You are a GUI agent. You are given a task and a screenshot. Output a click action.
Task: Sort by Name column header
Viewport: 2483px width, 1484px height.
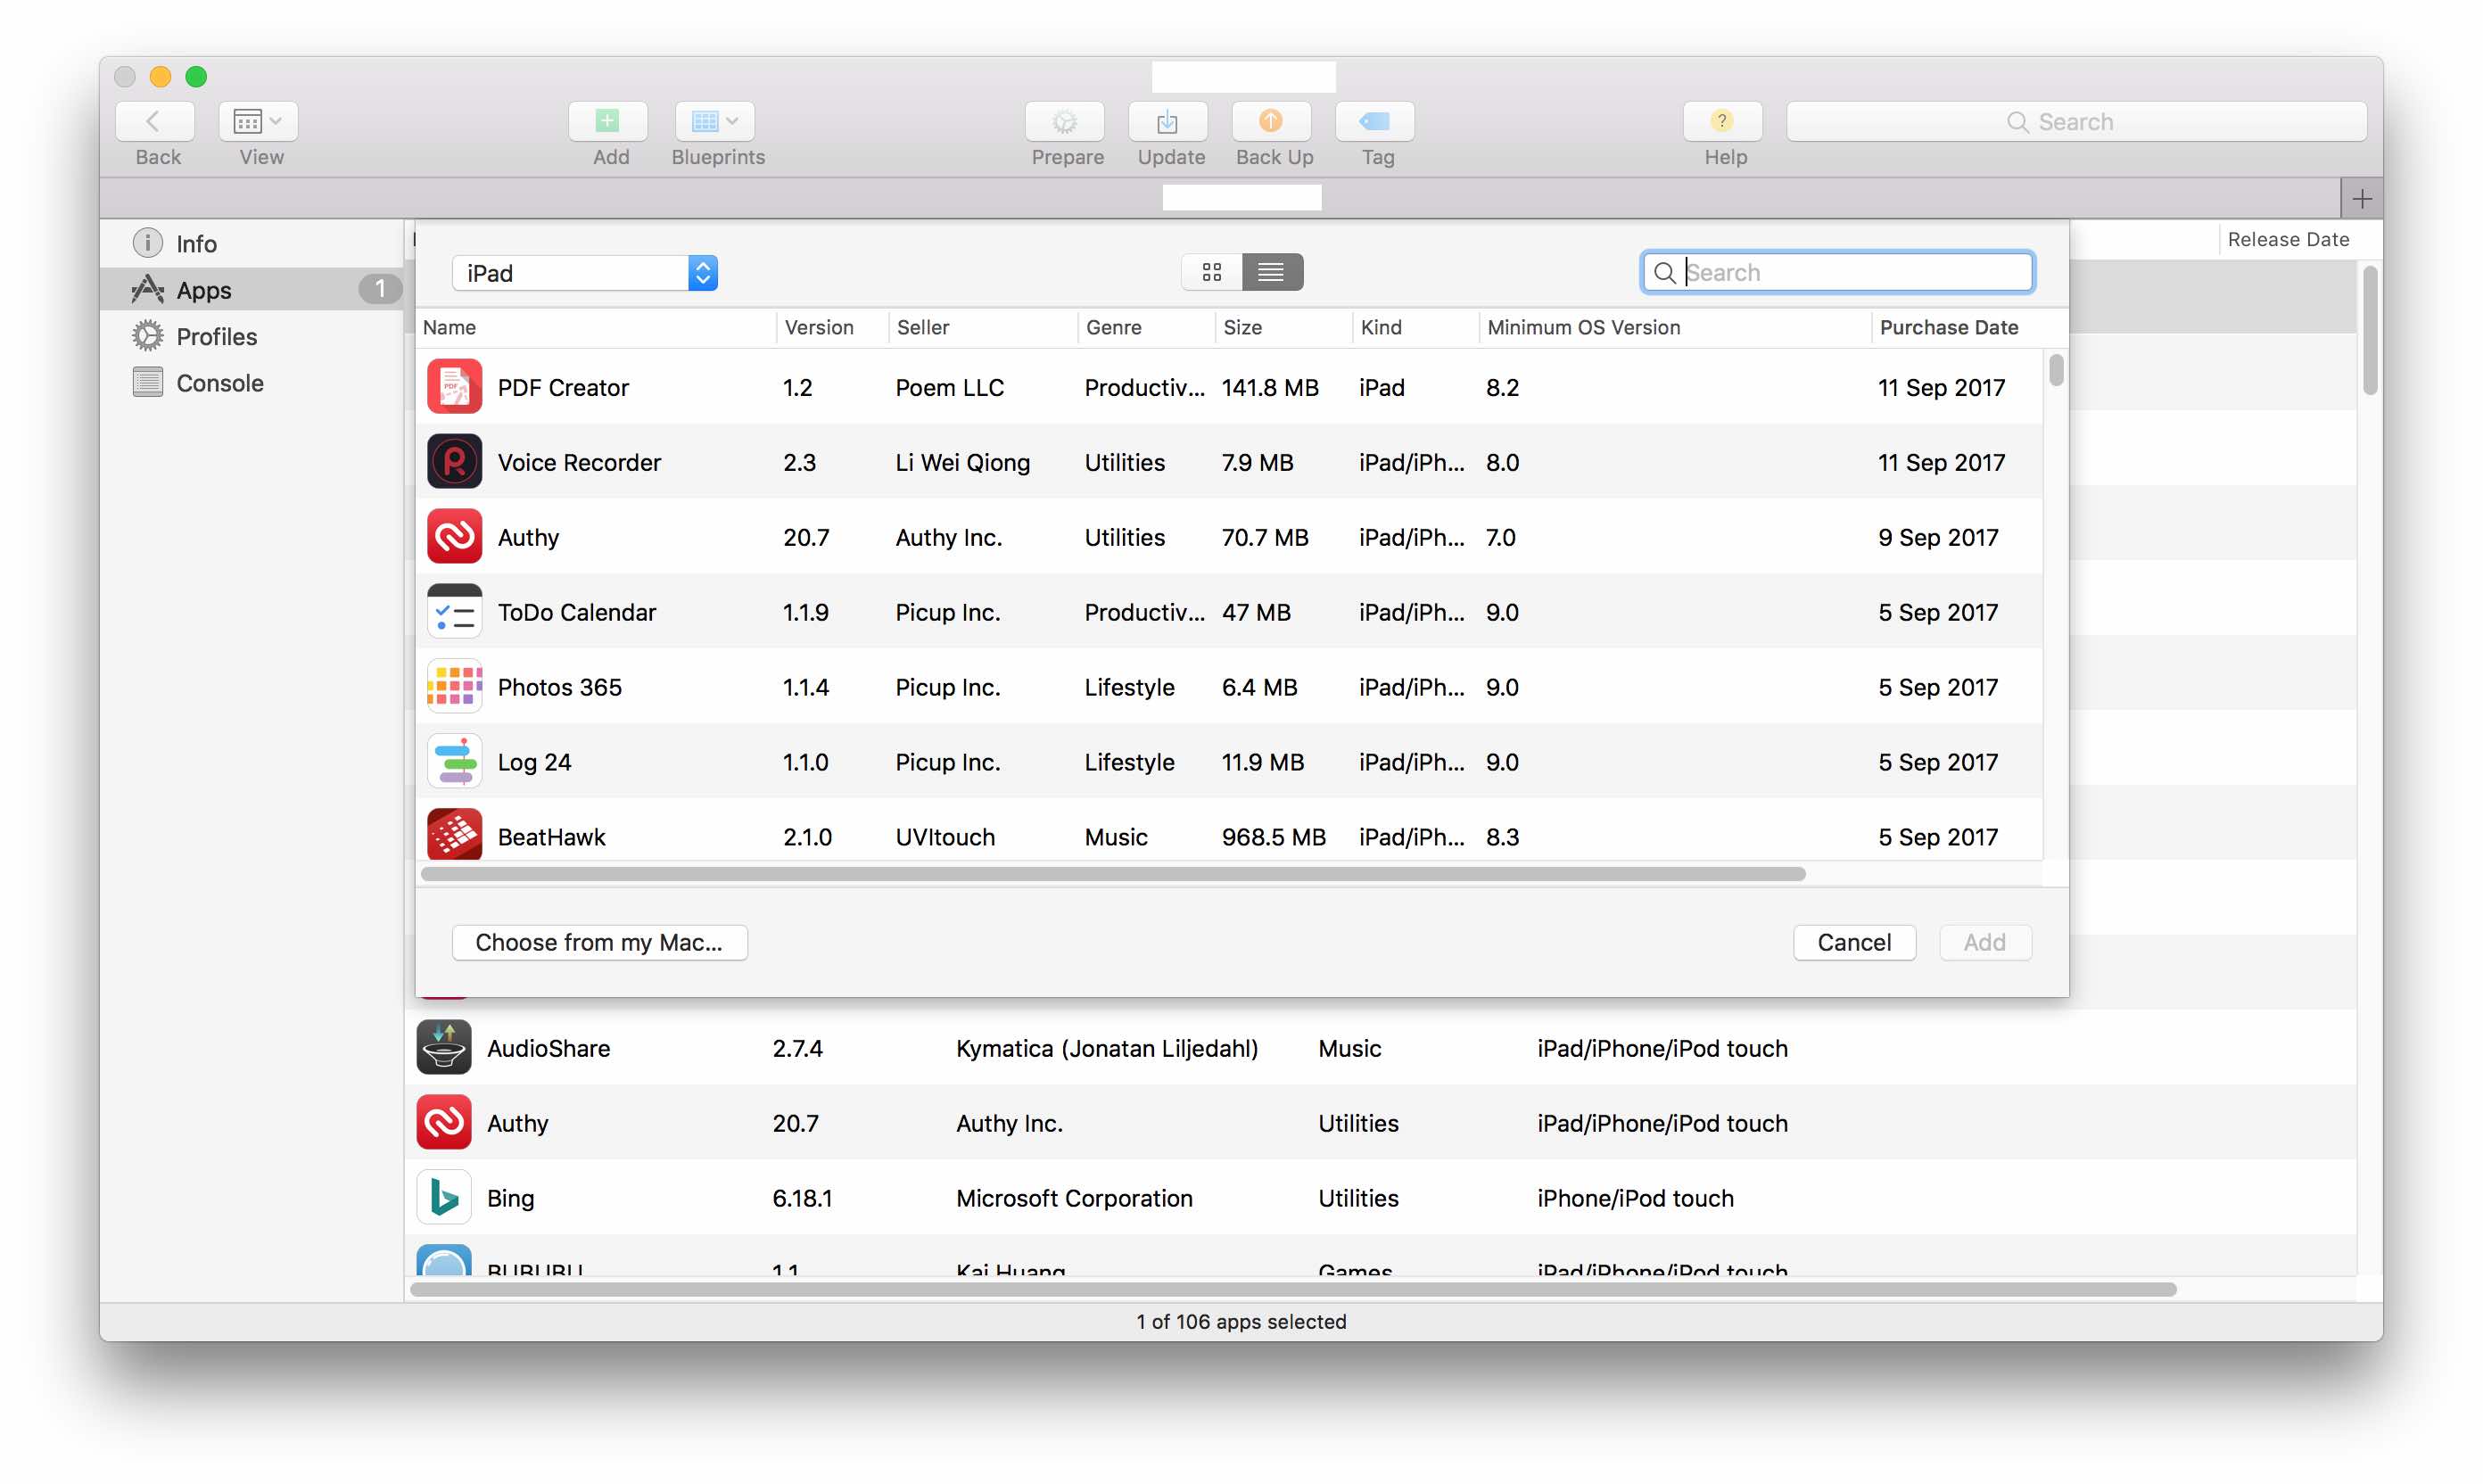click(x=596, y=327)
